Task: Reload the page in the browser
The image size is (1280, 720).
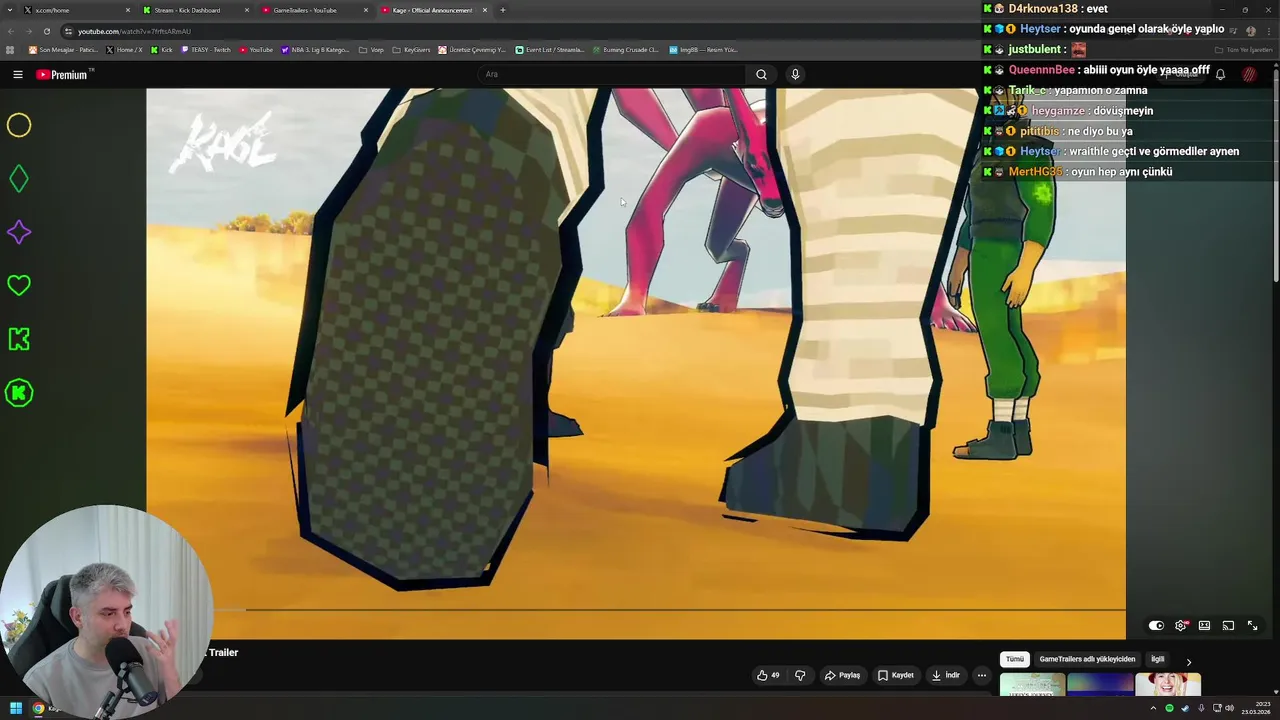Action: tap(46, 31)
